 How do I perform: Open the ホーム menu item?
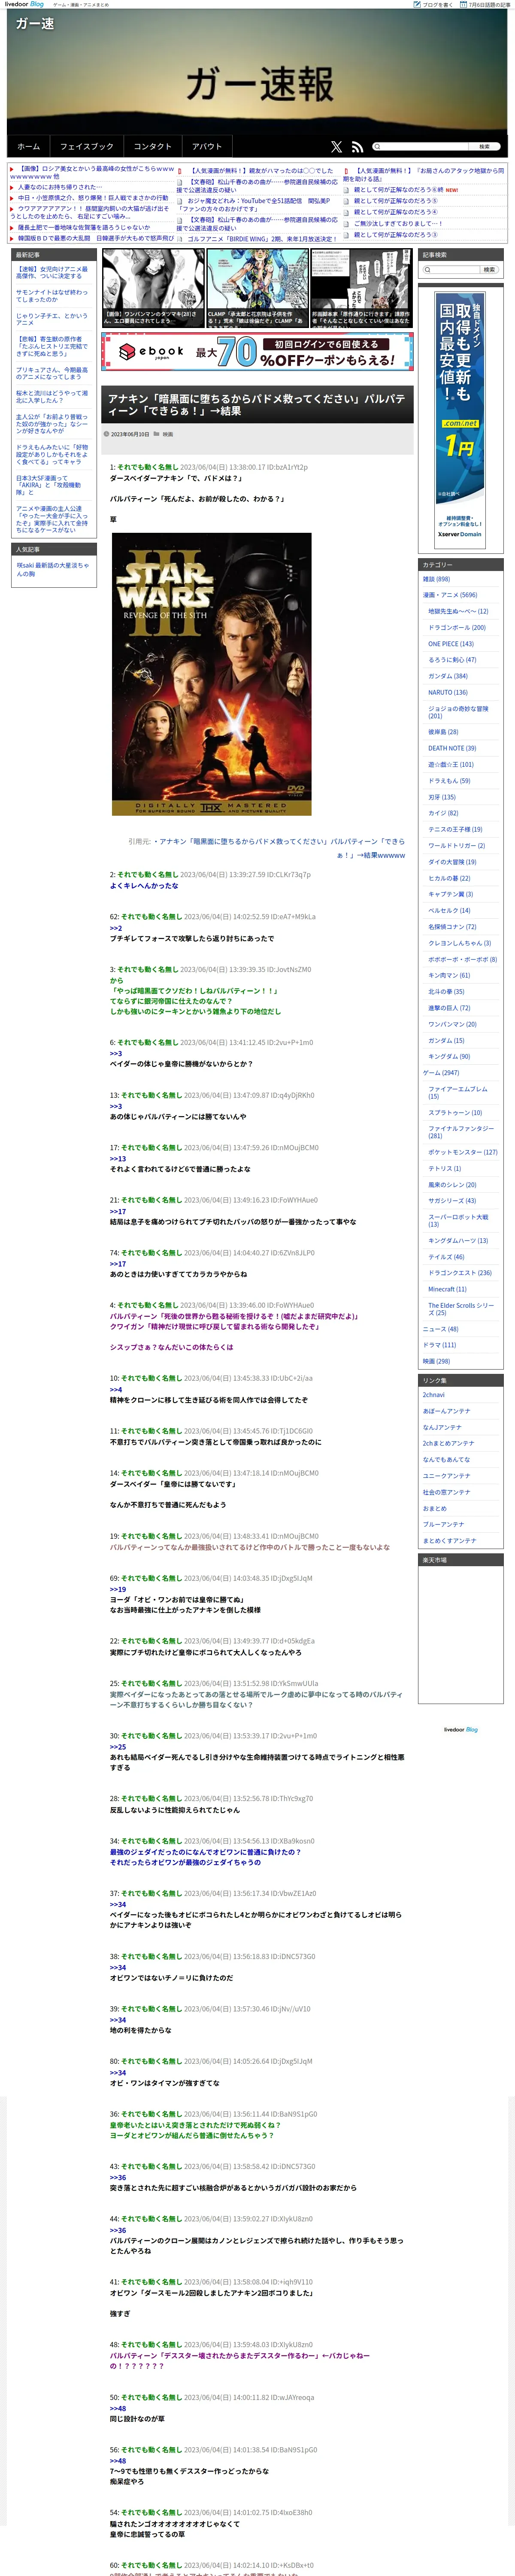click(28, 146)
